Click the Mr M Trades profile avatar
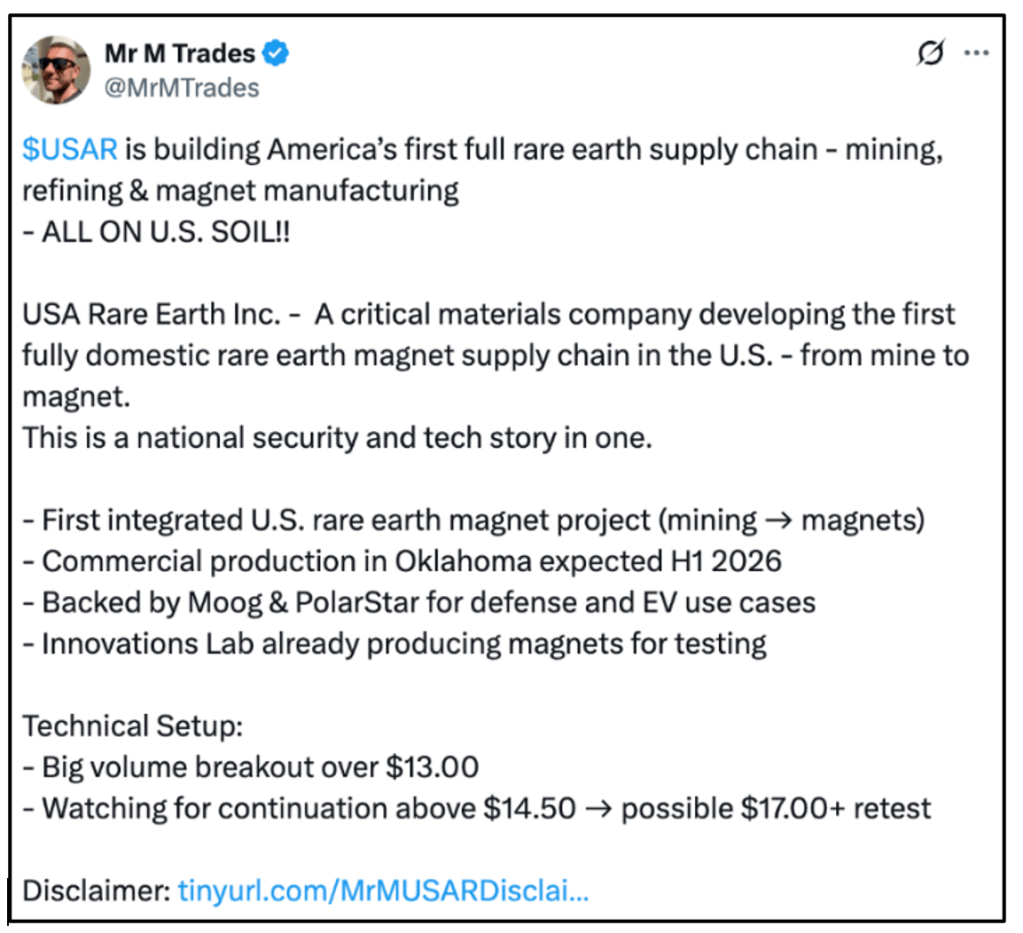 point(56,70)
